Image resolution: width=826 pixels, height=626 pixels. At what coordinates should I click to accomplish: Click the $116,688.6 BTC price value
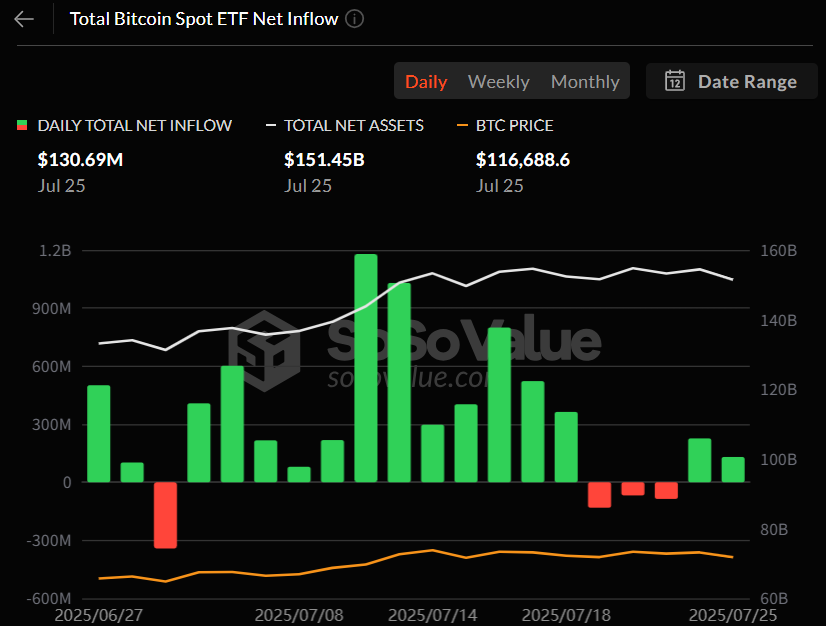523,159
